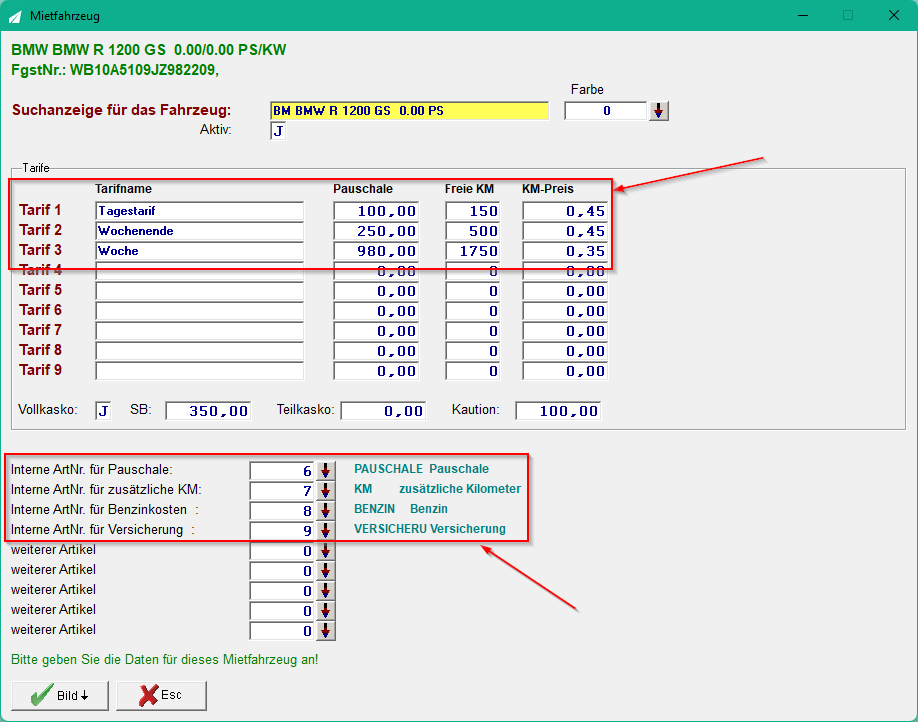Open lookup arrow of last weiterer Artikel
This screenshot has width=918, height=722.
click(x=326, y=631)
